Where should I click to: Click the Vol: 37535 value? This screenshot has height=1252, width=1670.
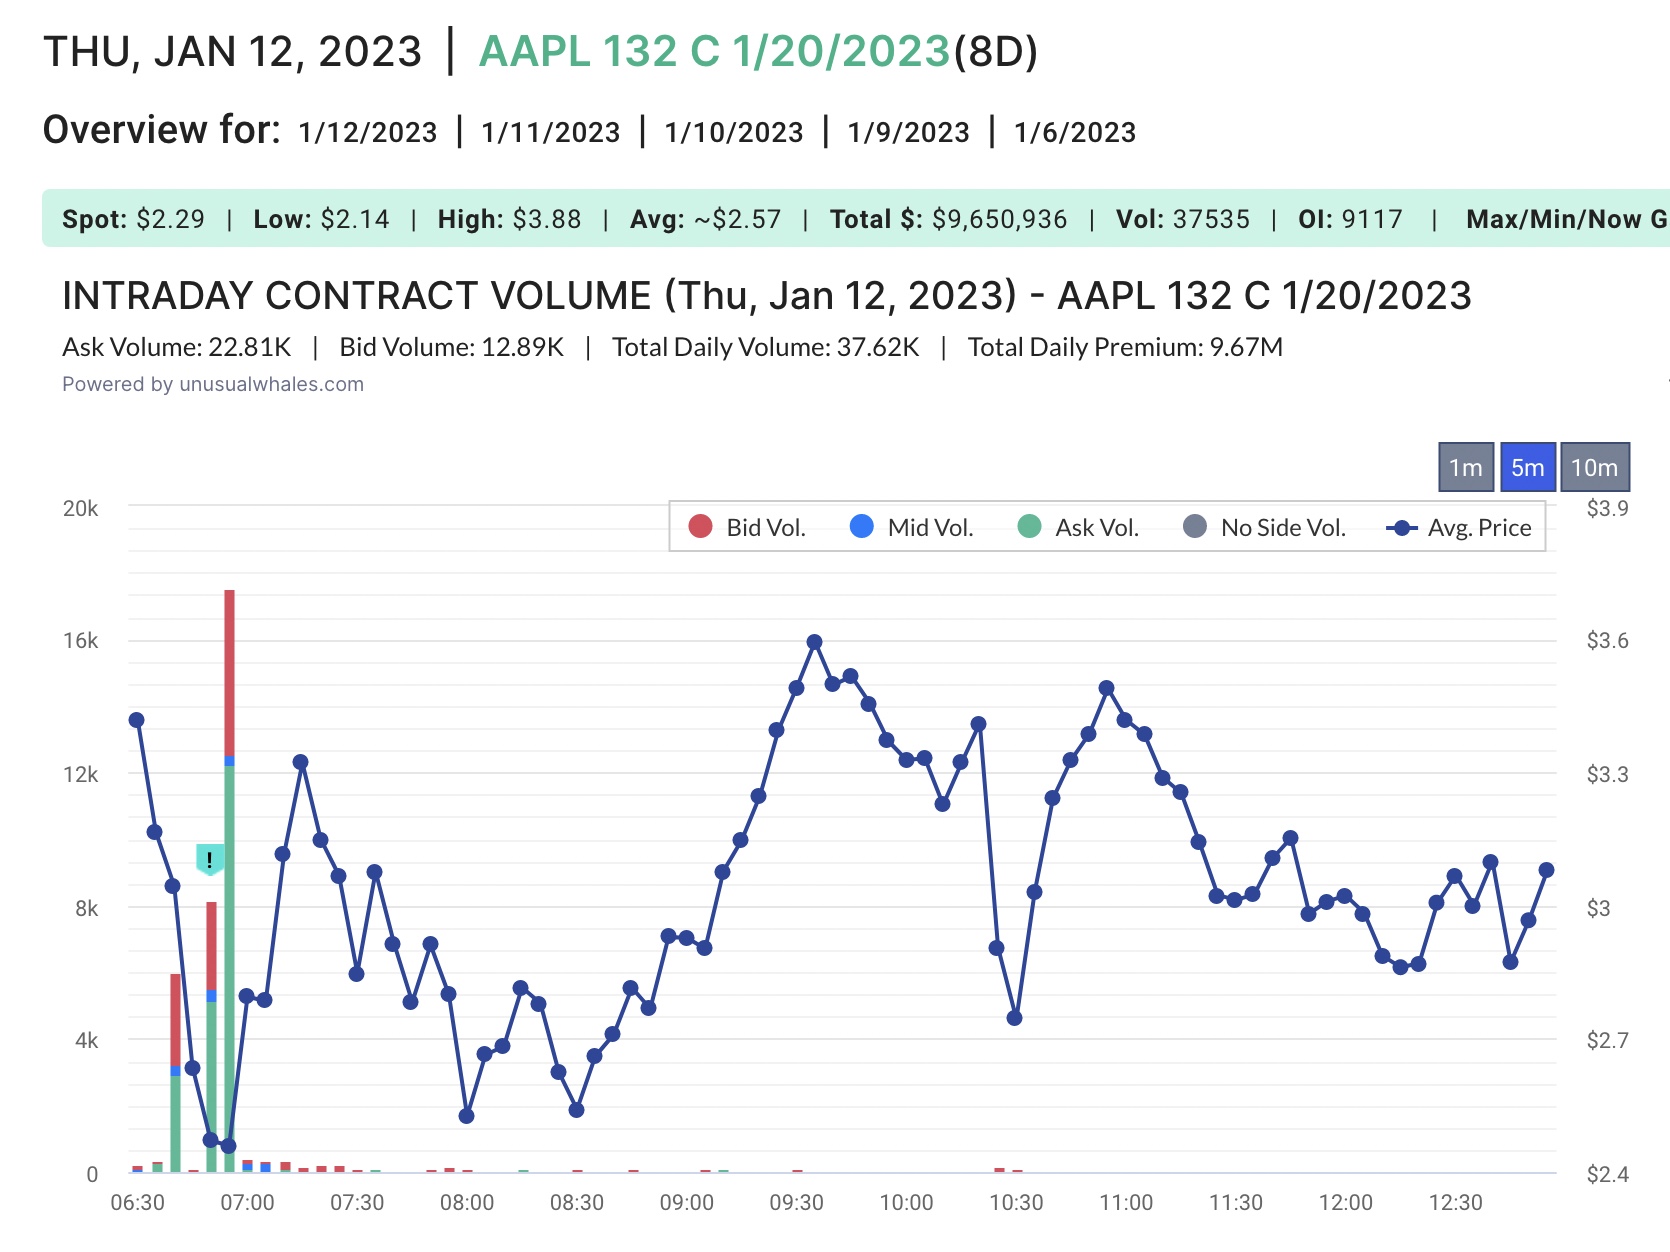pos(1183,219)
